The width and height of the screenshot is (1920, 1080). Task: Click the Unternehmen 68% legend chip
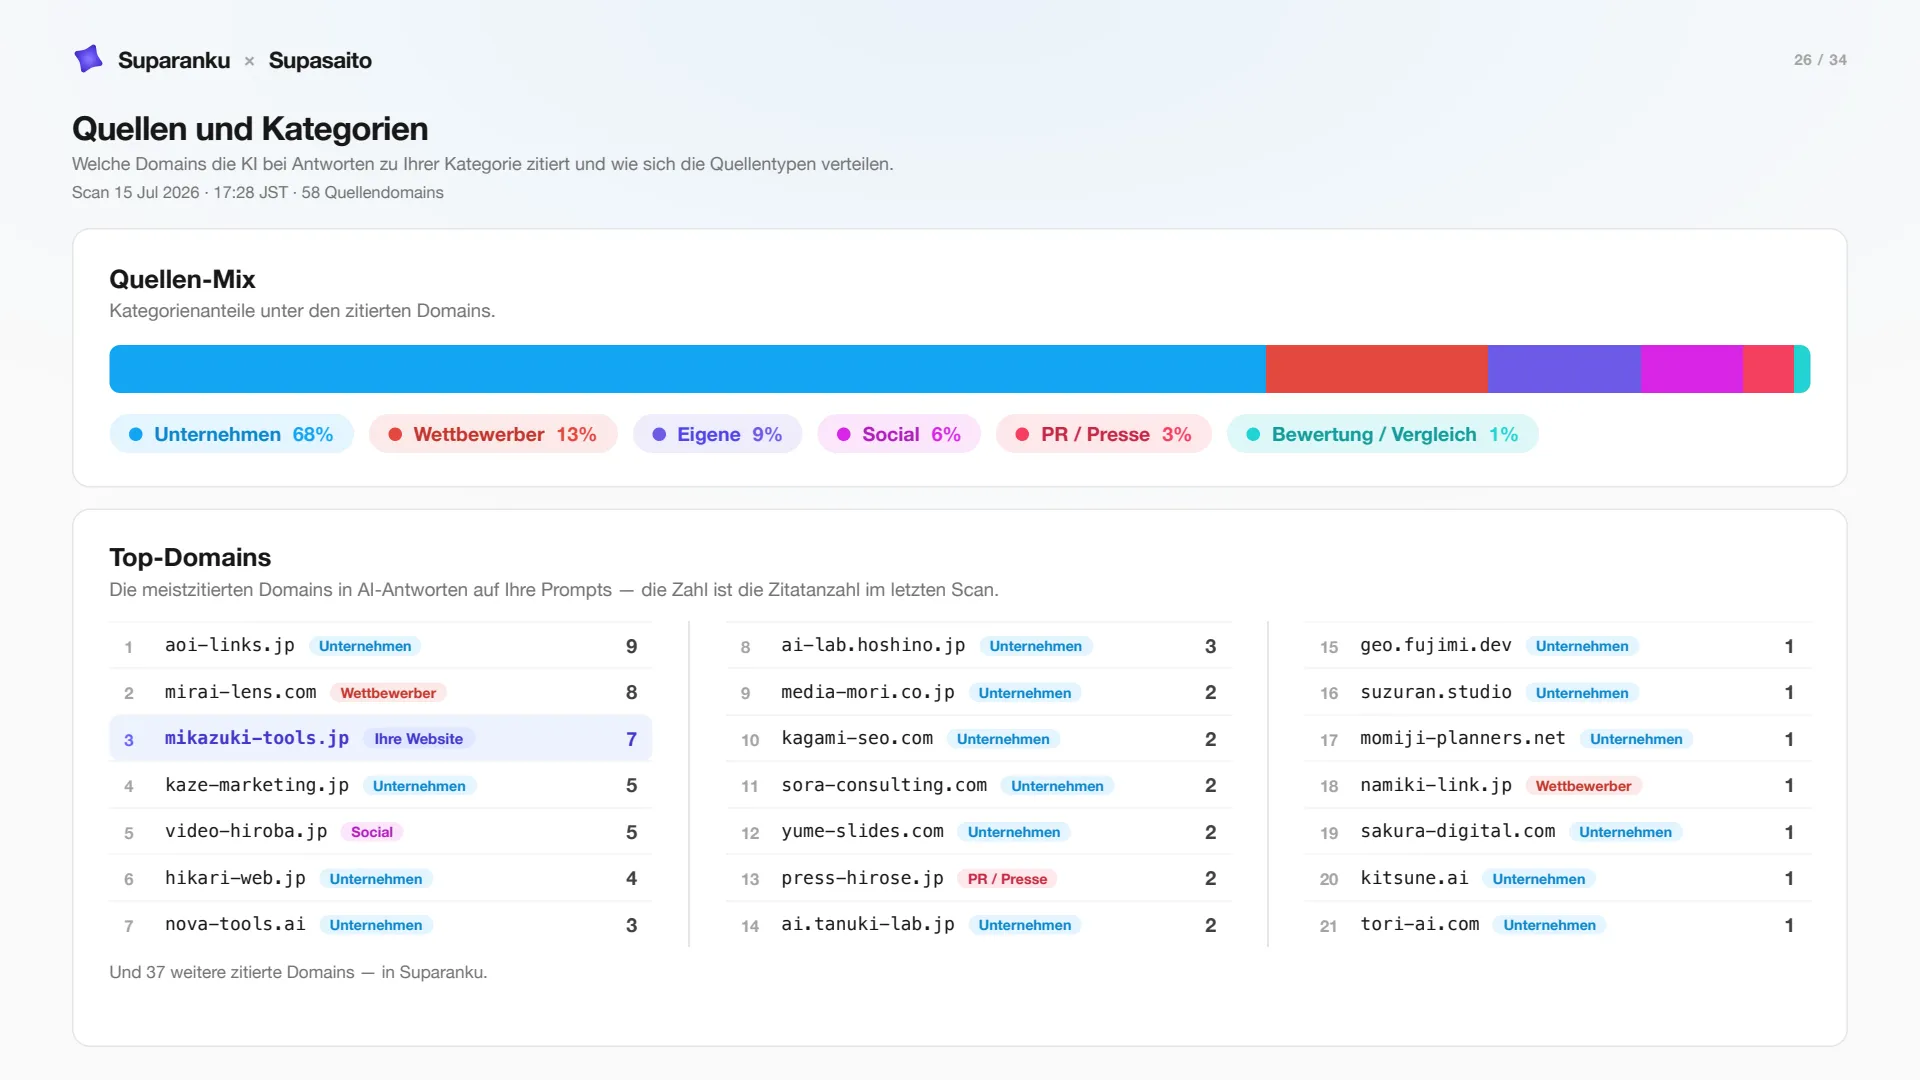pos(231,434)
